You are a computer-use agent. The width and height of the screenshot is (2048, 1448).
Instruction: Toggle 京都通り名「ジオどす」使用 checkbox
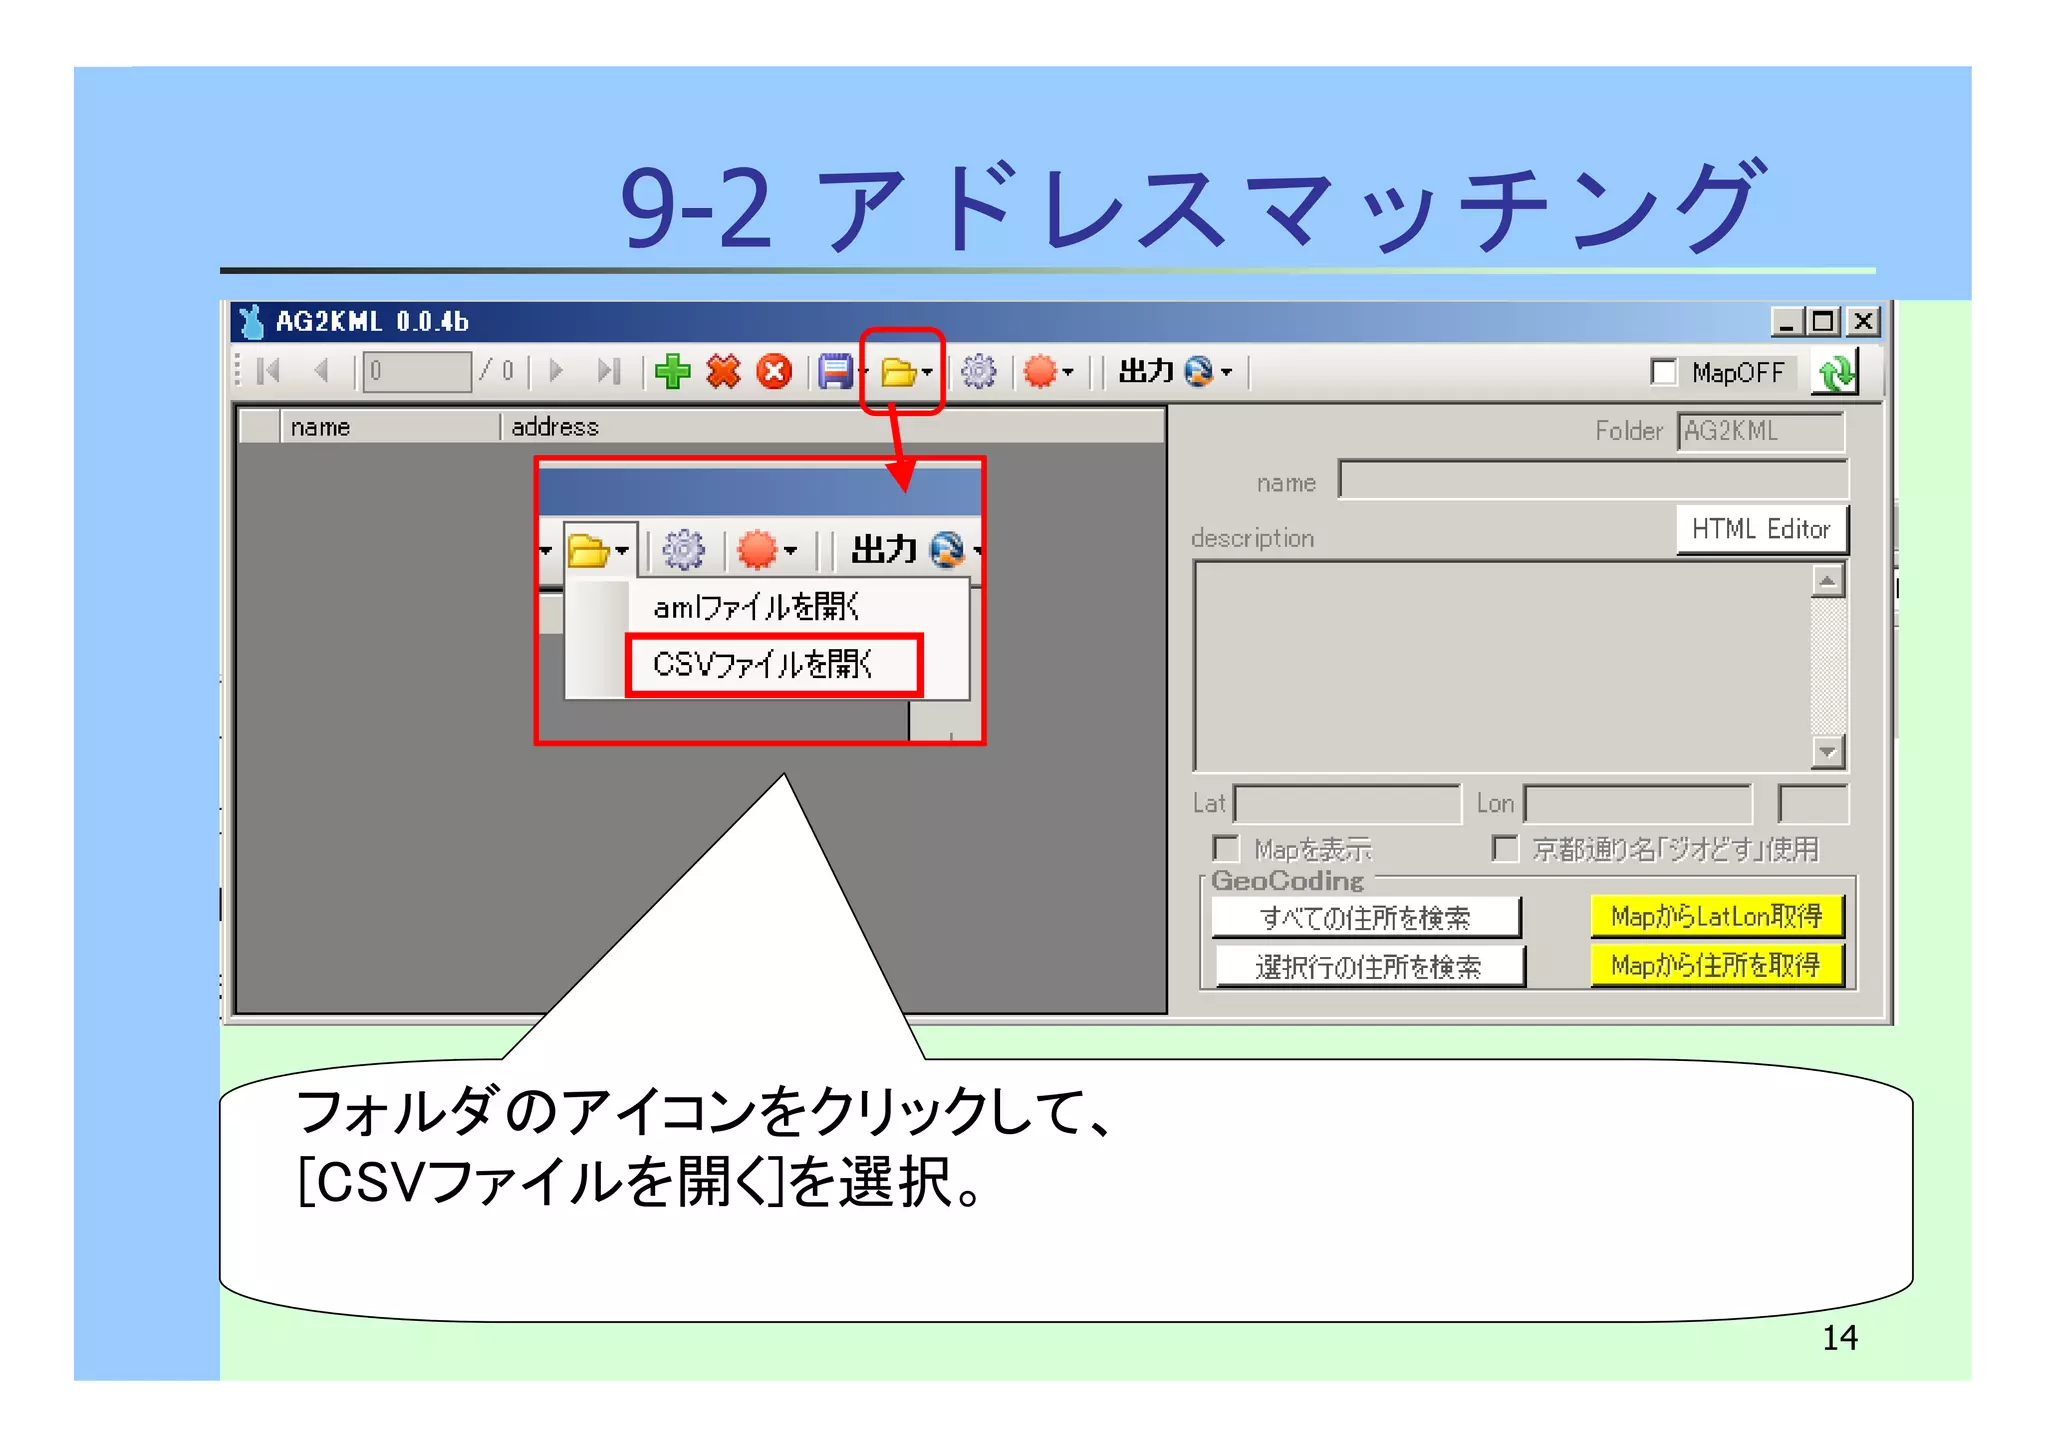click(x=1505, y=849)
